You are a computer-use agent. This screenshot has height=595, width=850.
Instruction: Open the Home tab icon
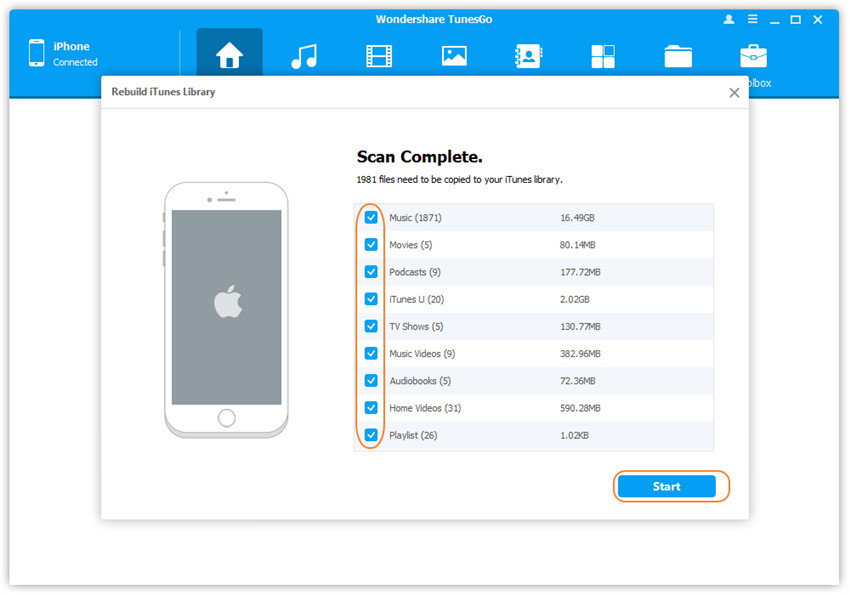coord(229,57)
